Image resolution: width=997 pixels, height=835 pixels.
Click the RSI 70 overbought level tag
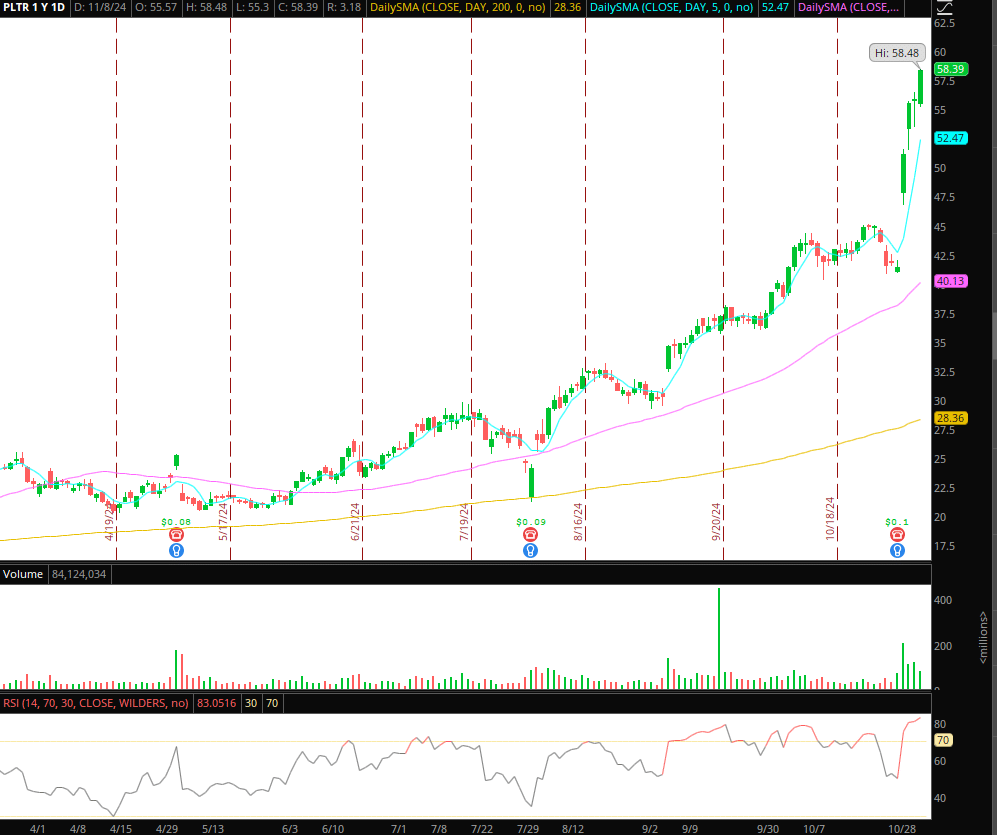click(x=942, y=740)
